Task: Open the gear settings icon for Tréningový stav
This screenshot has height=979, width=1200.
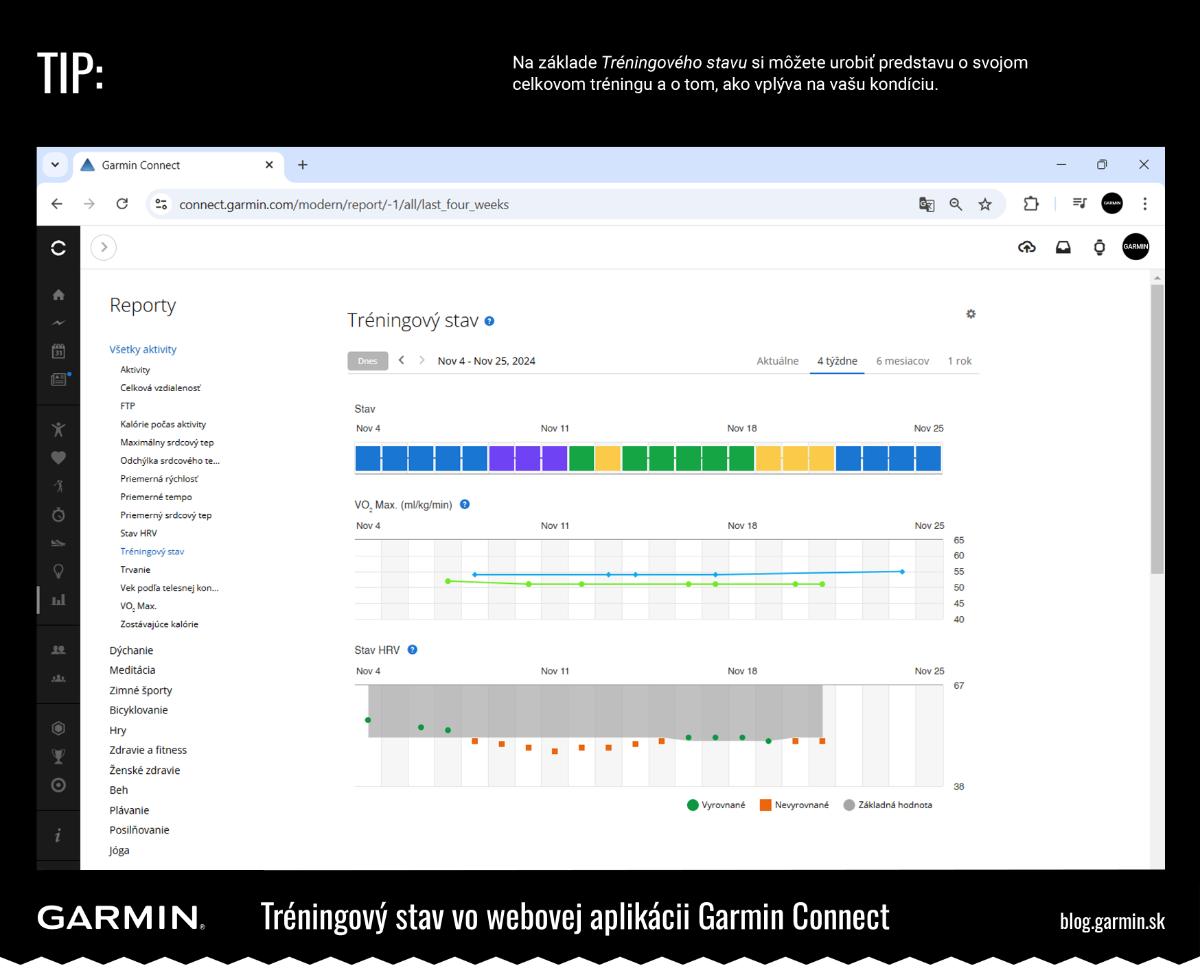Action: click(x=970, y=314)
